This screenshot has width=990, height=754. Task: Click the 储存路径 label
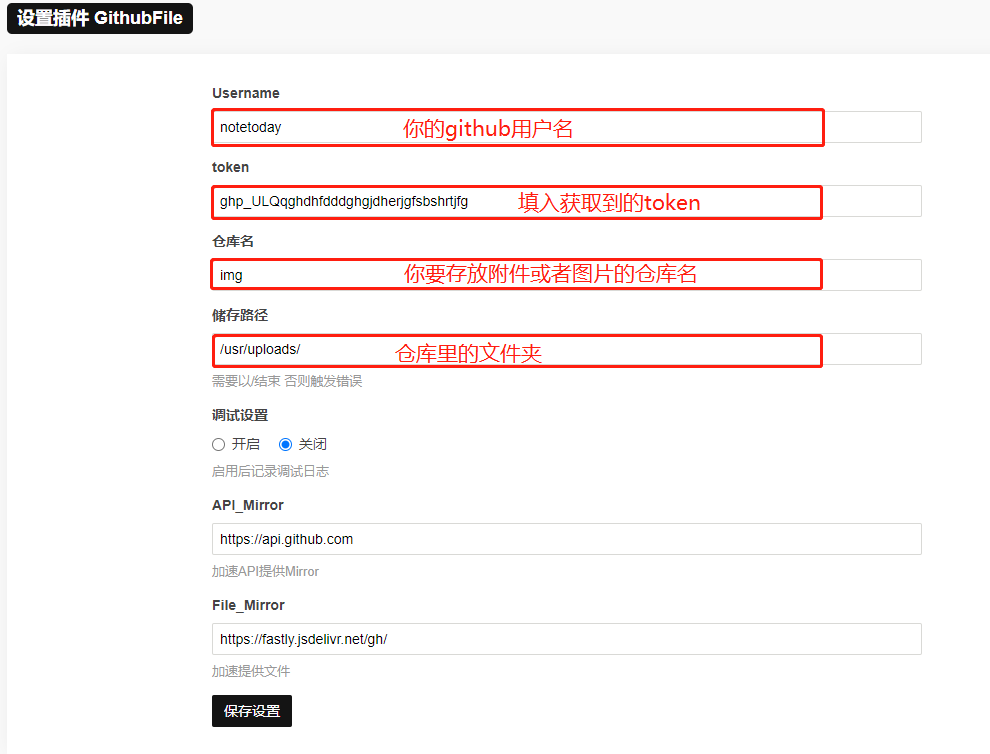[x=240, y=315]
